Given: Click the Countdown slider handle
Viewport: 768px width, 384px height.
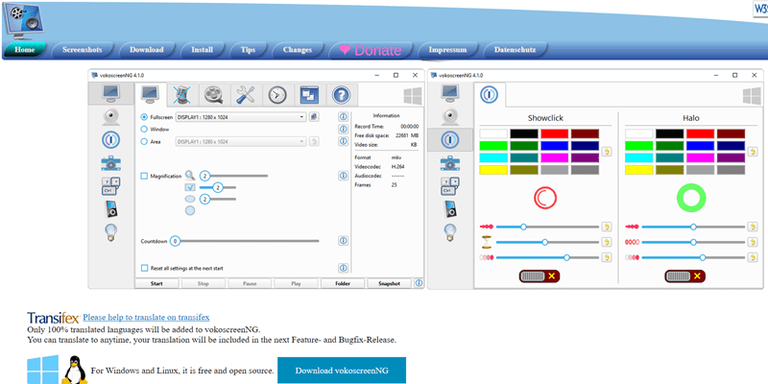Looking at the screenshot, I should coord(175,241).
